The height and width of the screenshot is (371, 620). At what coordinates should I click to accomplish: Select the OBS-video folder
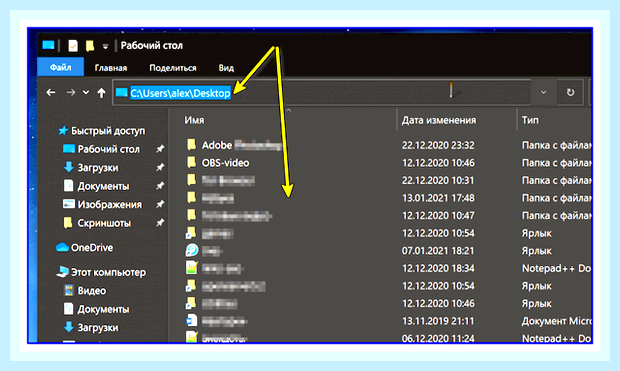coord(225,163)
